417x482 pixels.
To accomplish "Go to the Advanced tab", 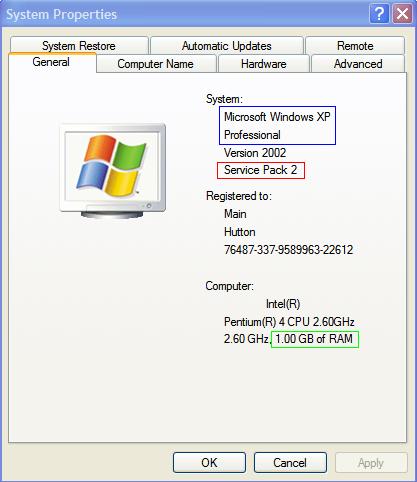I will pyautogui.click(x=358, y=64).
